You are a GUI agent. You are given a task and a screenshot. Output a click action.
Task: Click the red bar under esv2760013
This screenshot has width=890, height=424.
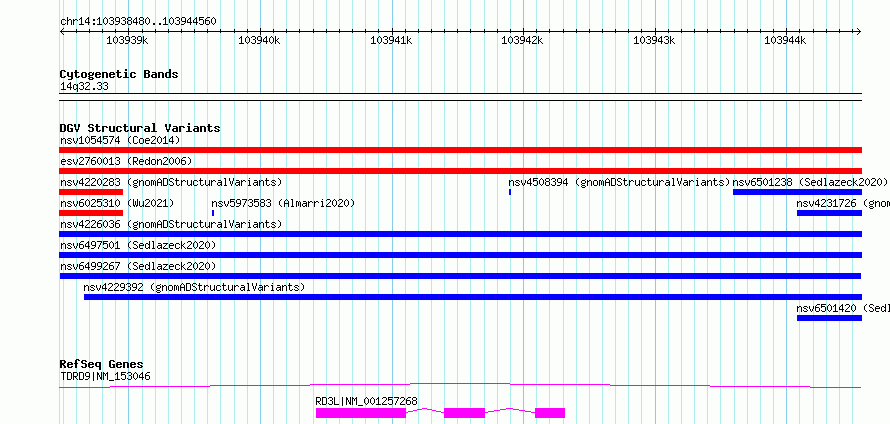pyautogui.click(x=460, y=171)
